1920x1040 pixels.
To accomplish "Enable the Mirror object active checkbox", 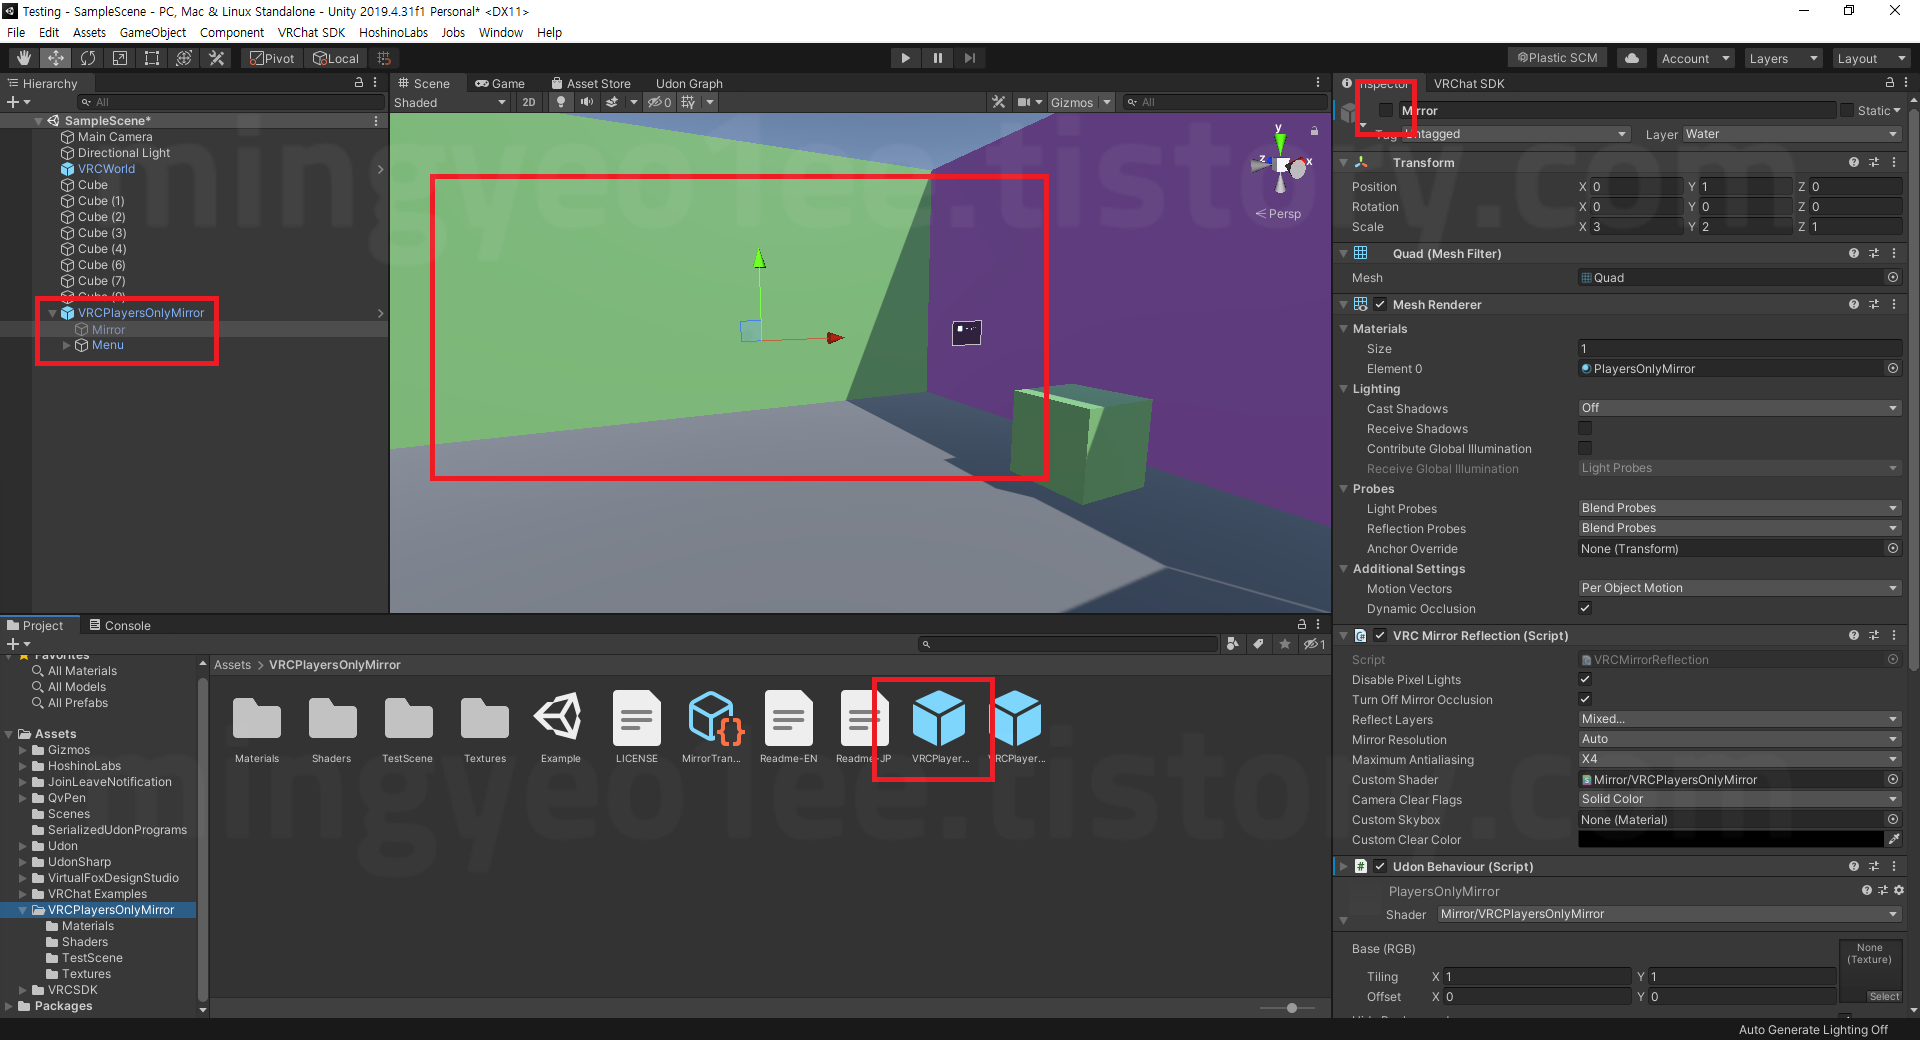I will coord(1386,110).
